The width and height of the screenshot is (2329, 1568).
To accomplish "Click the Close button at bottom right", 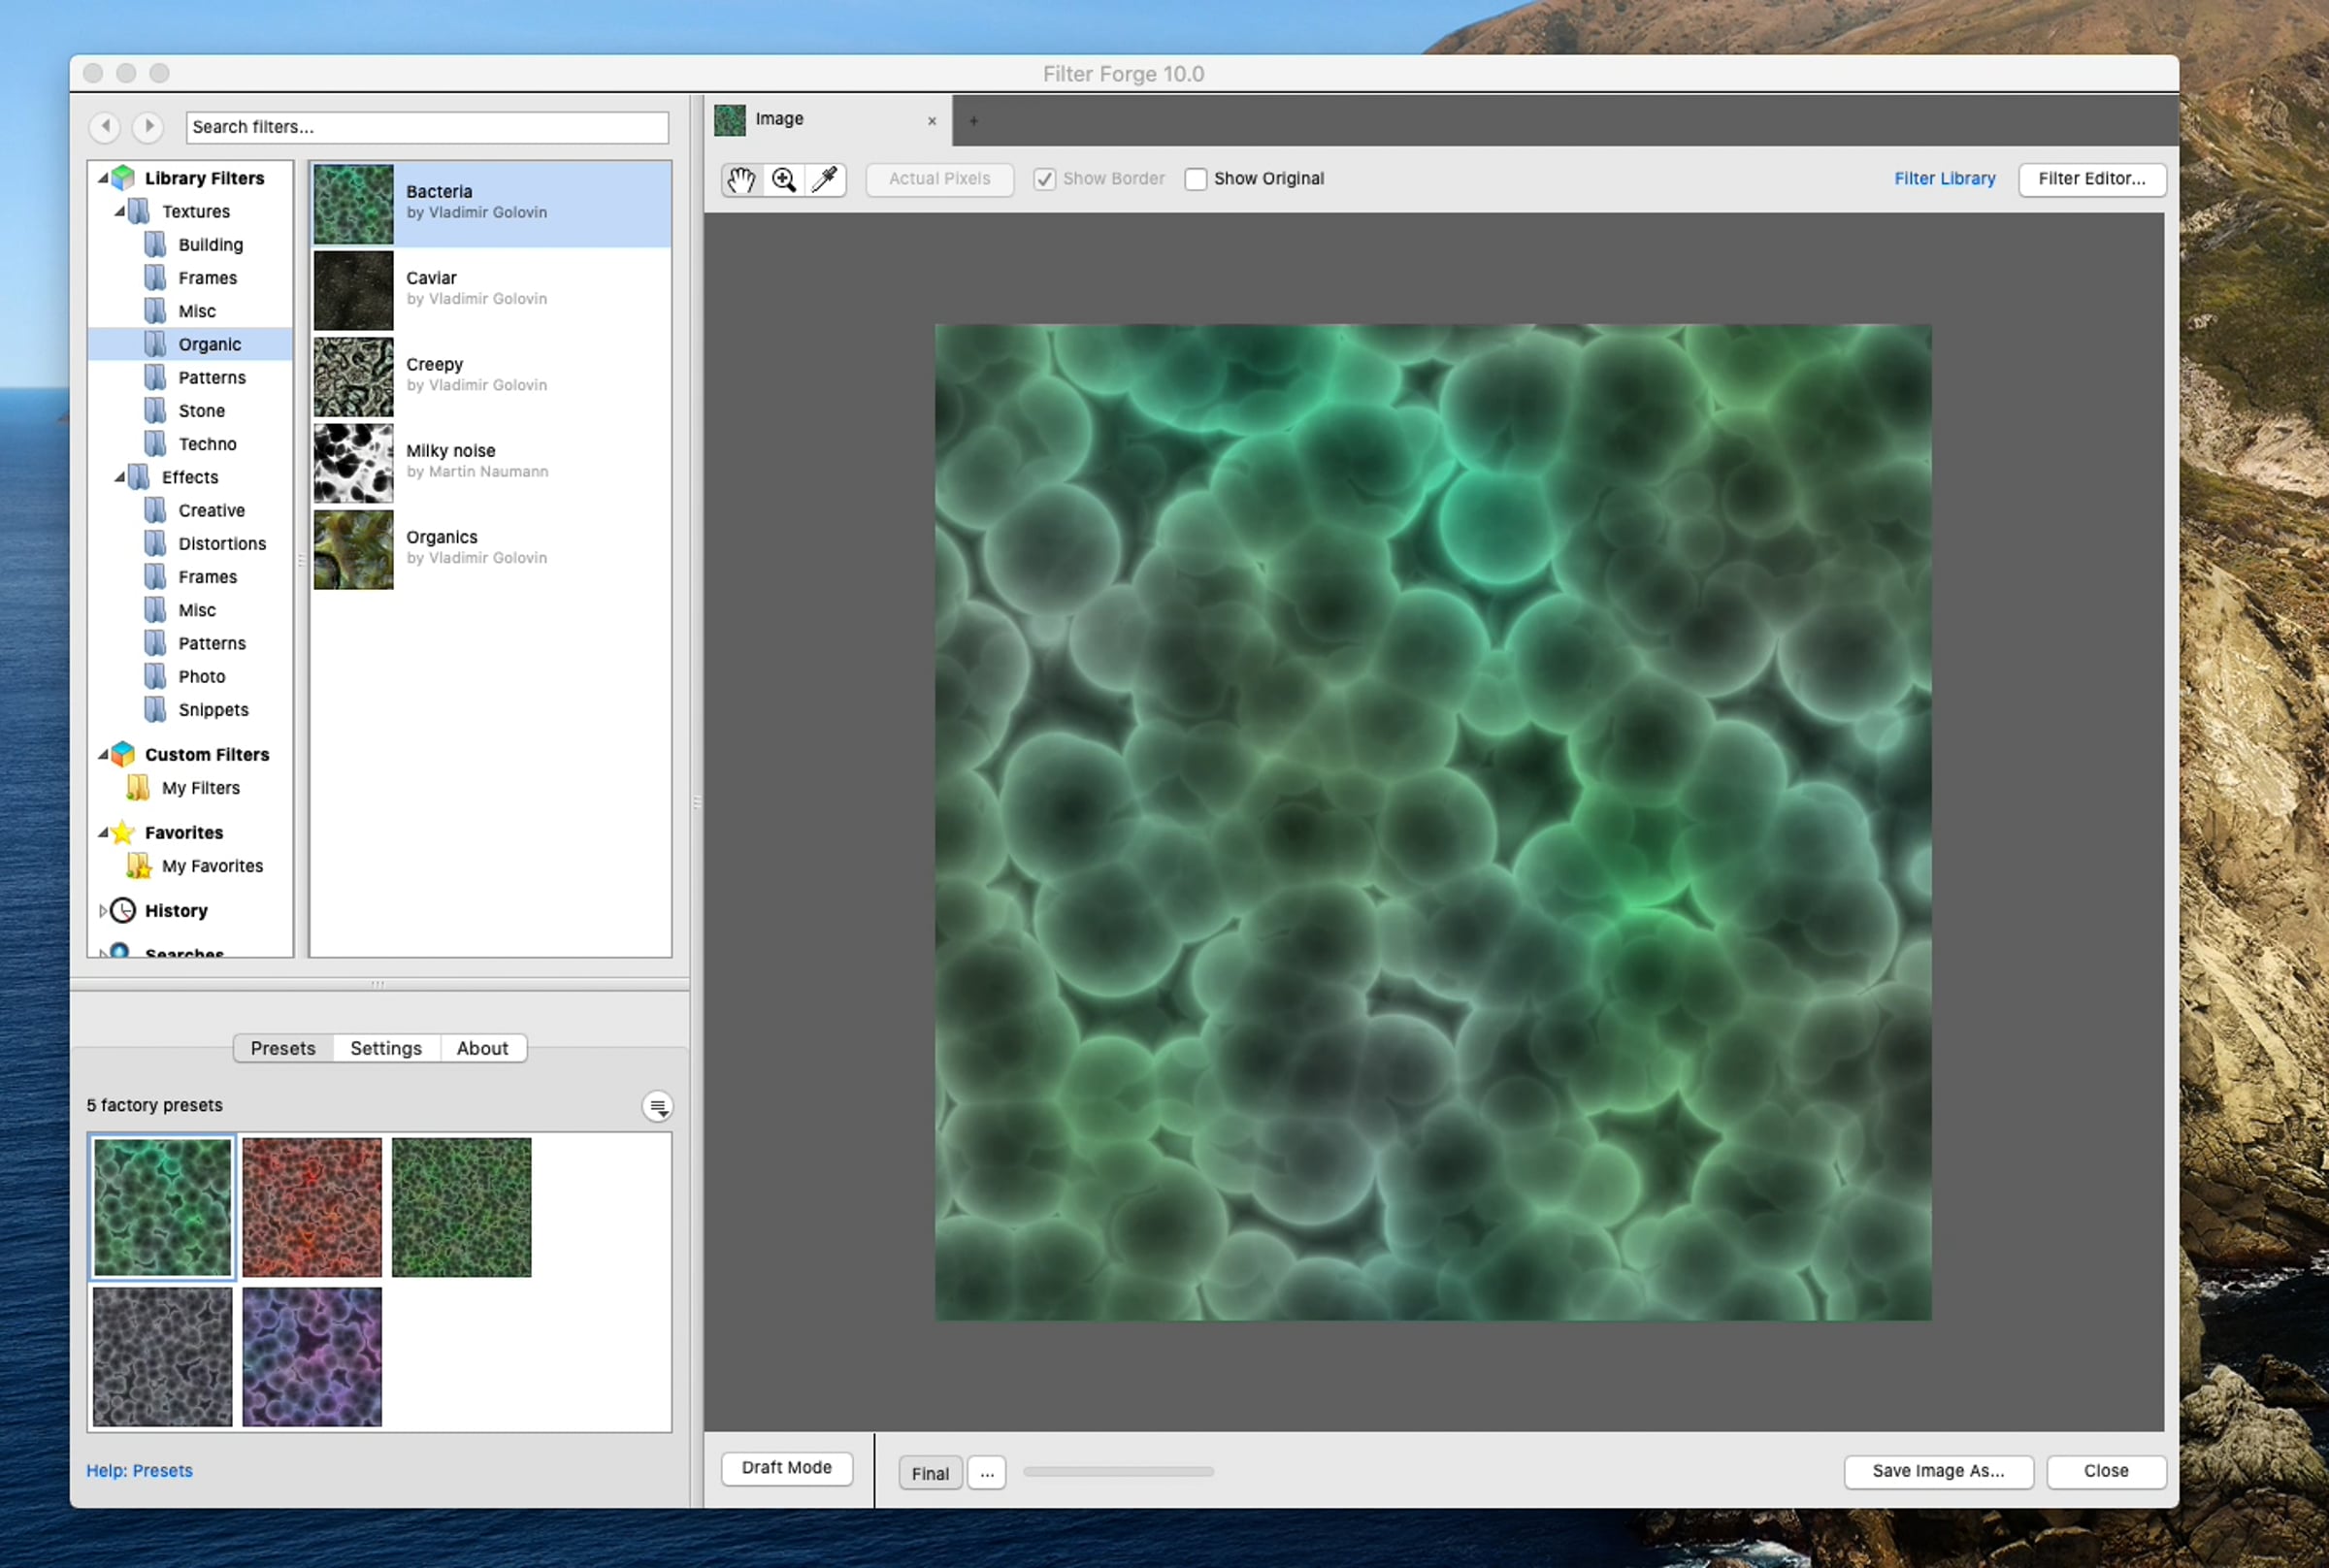I will 2106,1471.
